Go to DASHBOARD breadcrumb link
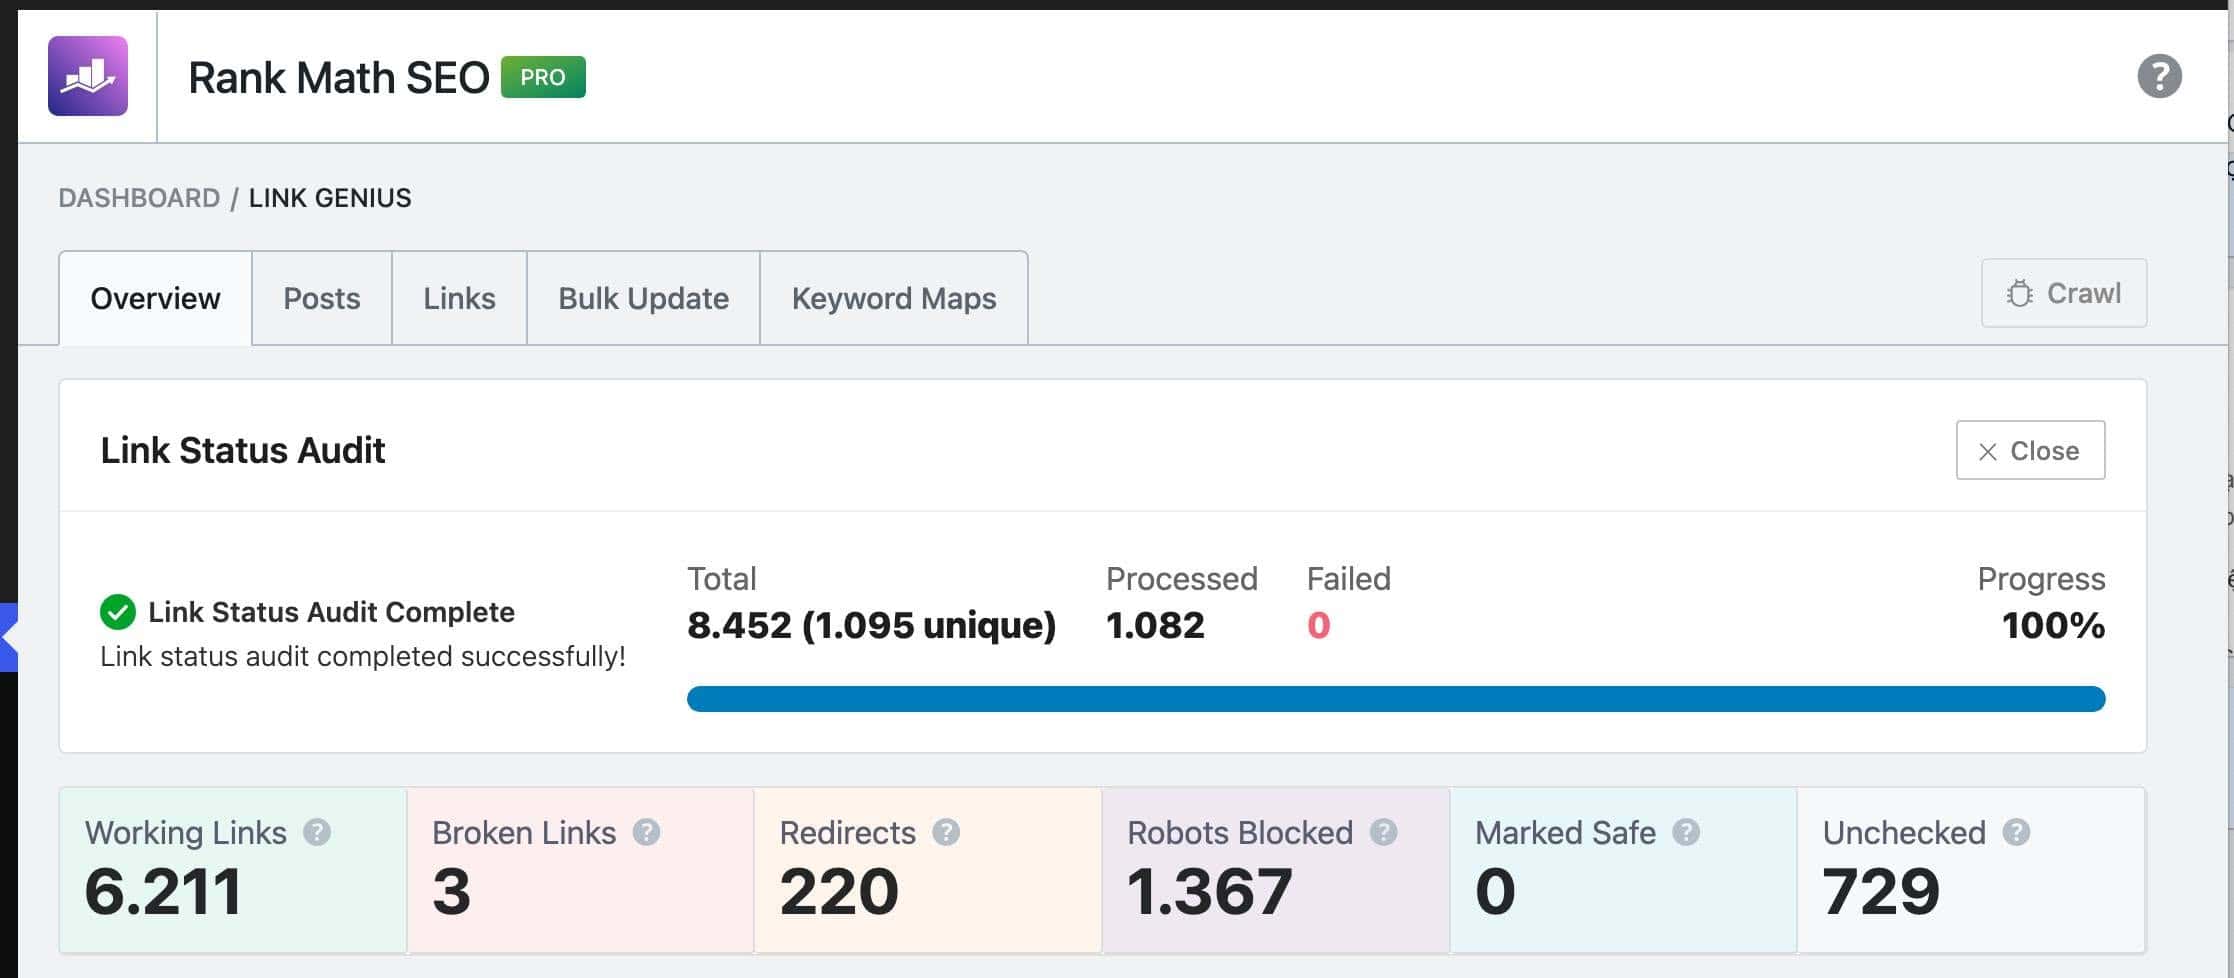This screenshot has width=2234, height=978. [x=139, y=198]
